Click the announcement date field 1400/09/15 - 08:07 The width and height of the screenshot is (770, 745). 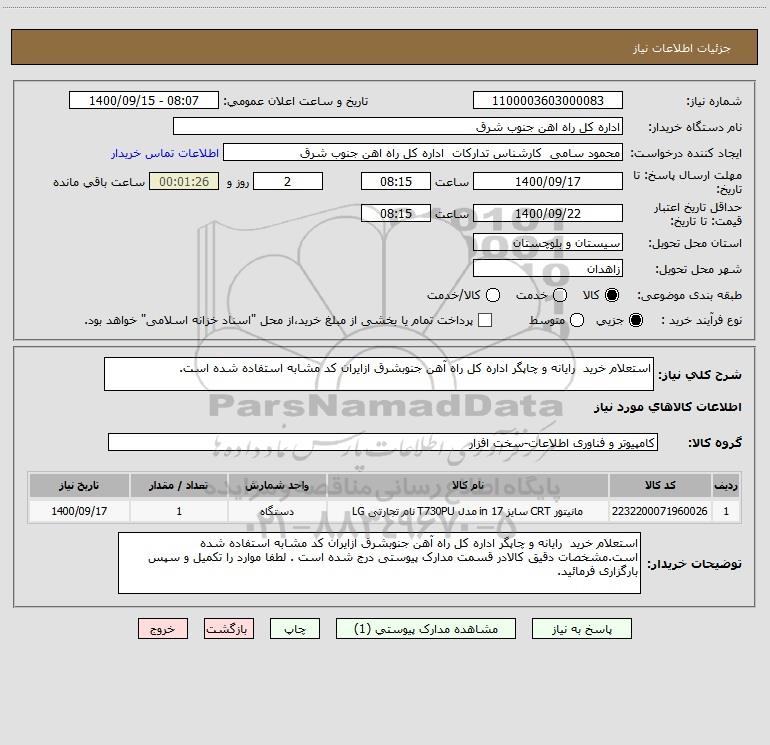point(144,101)
